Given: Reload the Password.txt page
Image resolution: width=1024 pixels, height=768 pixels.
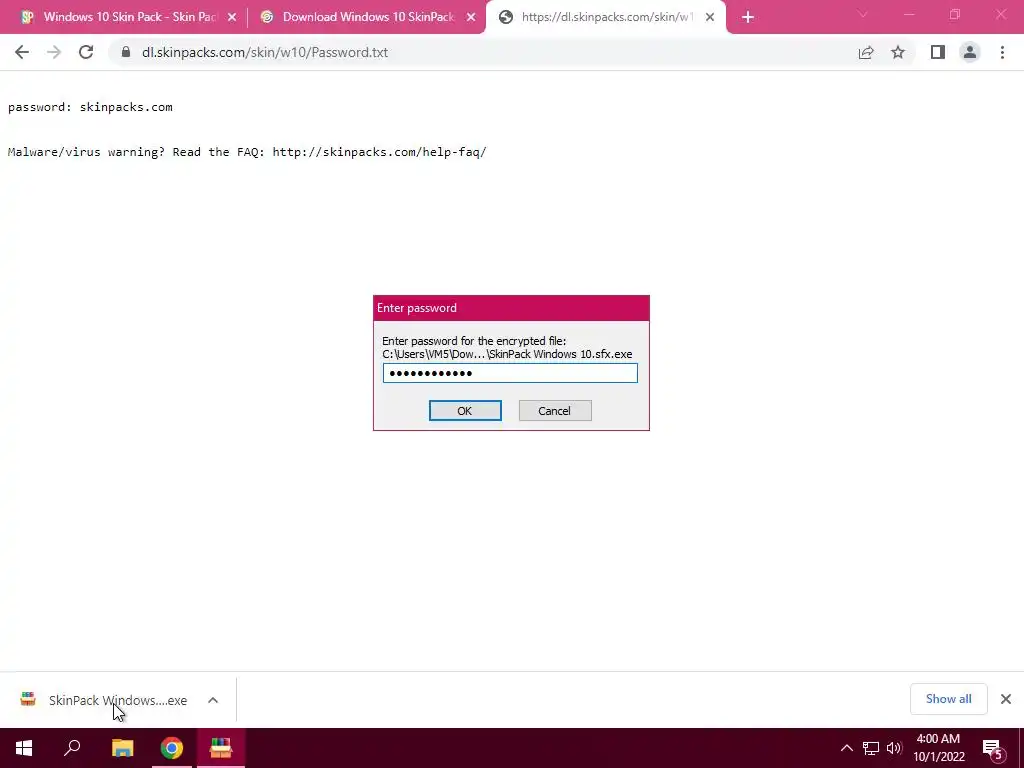Looking at the screenshot, I should click(x=86, y=52).
